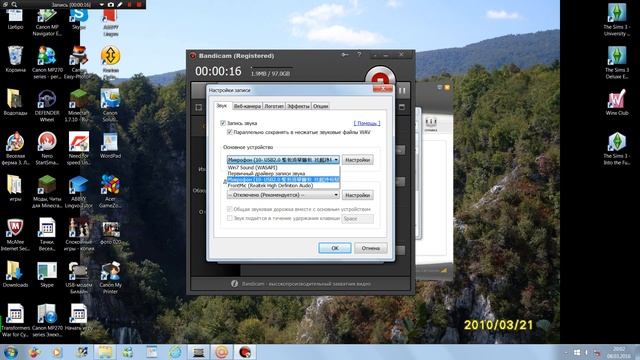
Task: Open the orange @ mail agent taskbar icon
Action: (x=222, y=352)
